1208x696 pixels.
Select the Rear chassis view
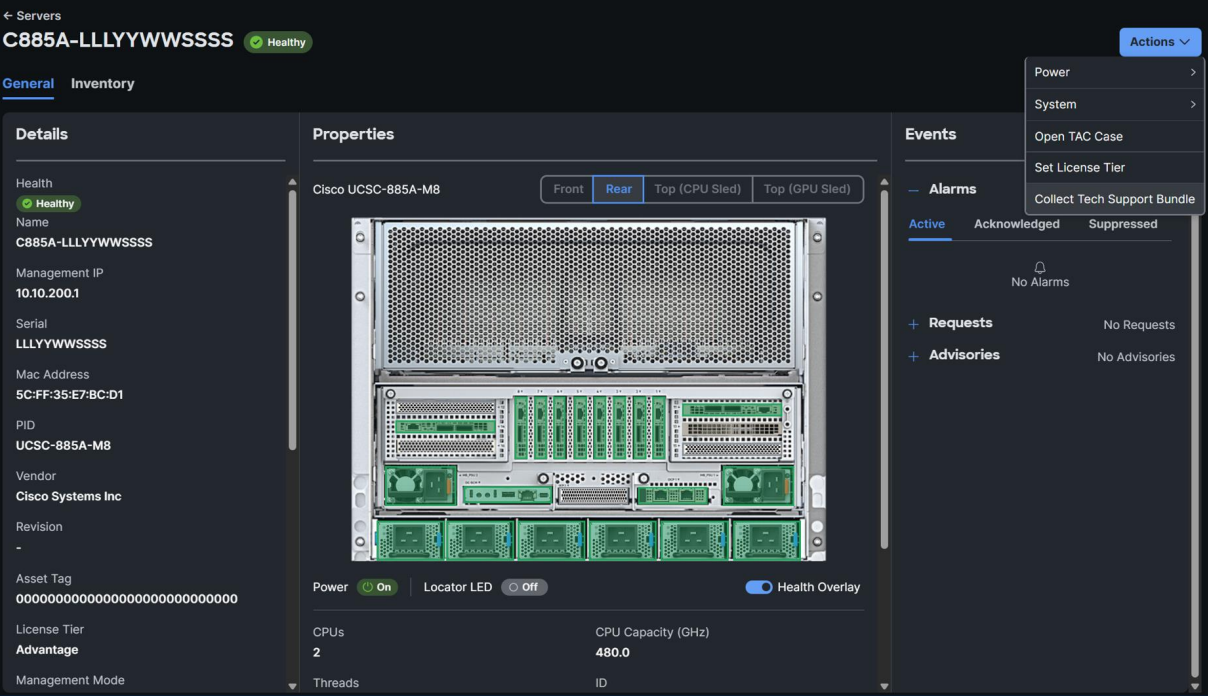click(x=619, y=189)
